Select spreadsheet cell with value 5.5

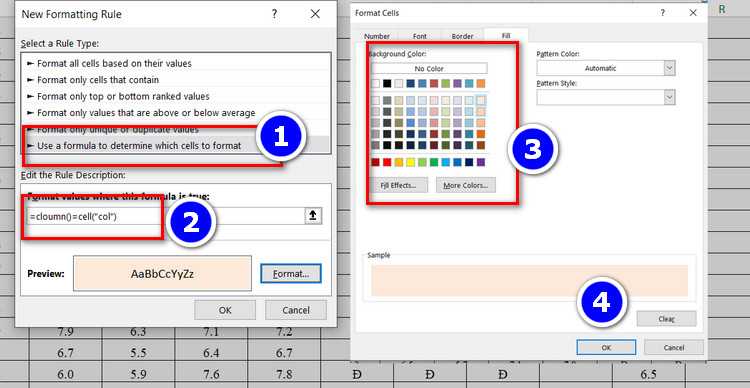coord(138,353)
